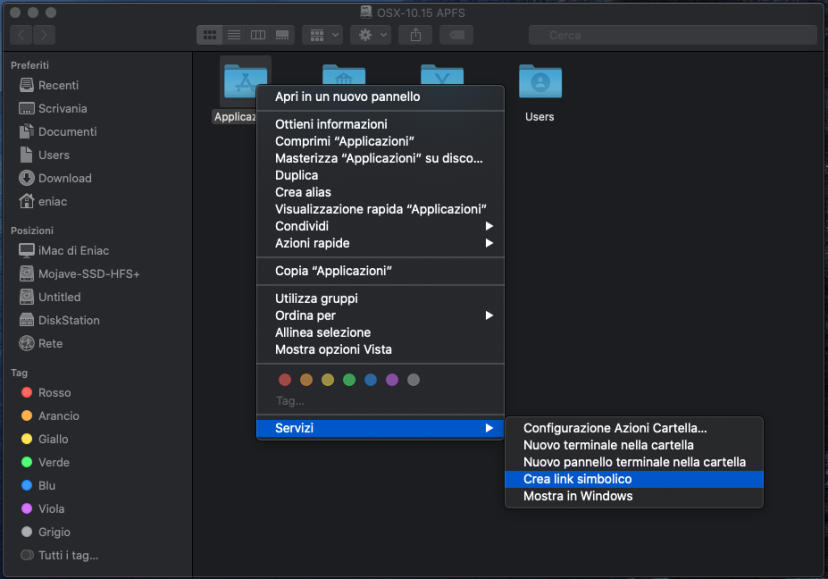Filter by Blu tag in sidebar

click(39, 485)
